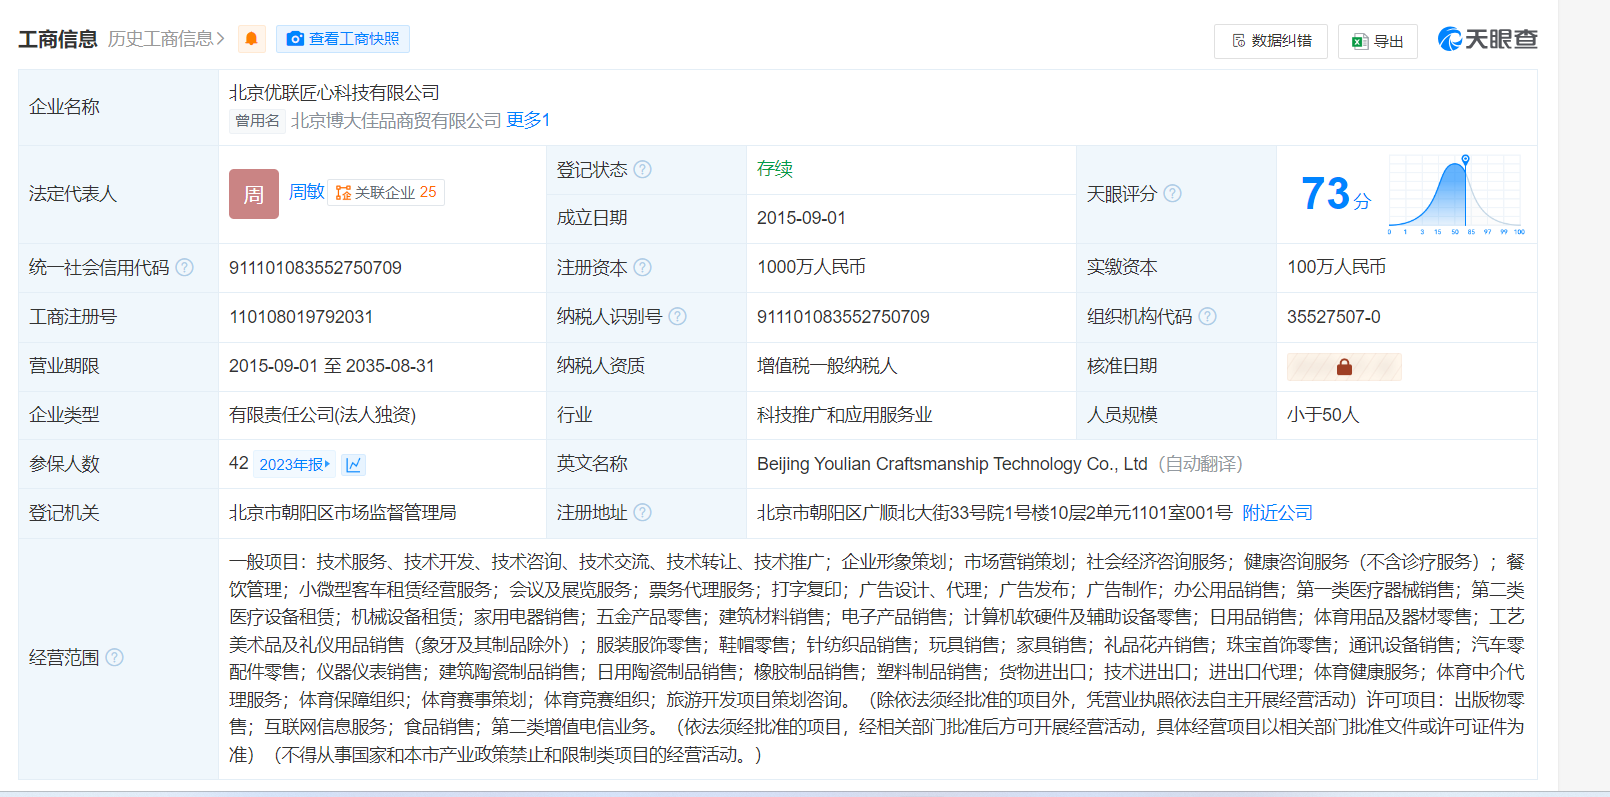Select company name 北京优联匠心科技有限公司
The height and width of the screenshot is (797, 1610).
334,93
